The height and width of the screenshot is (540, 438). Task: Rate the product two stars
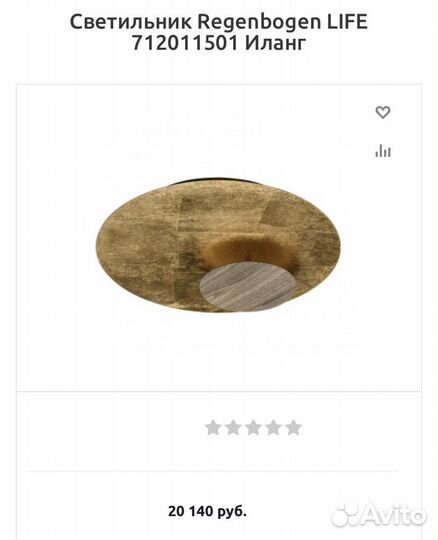point(233,428)
